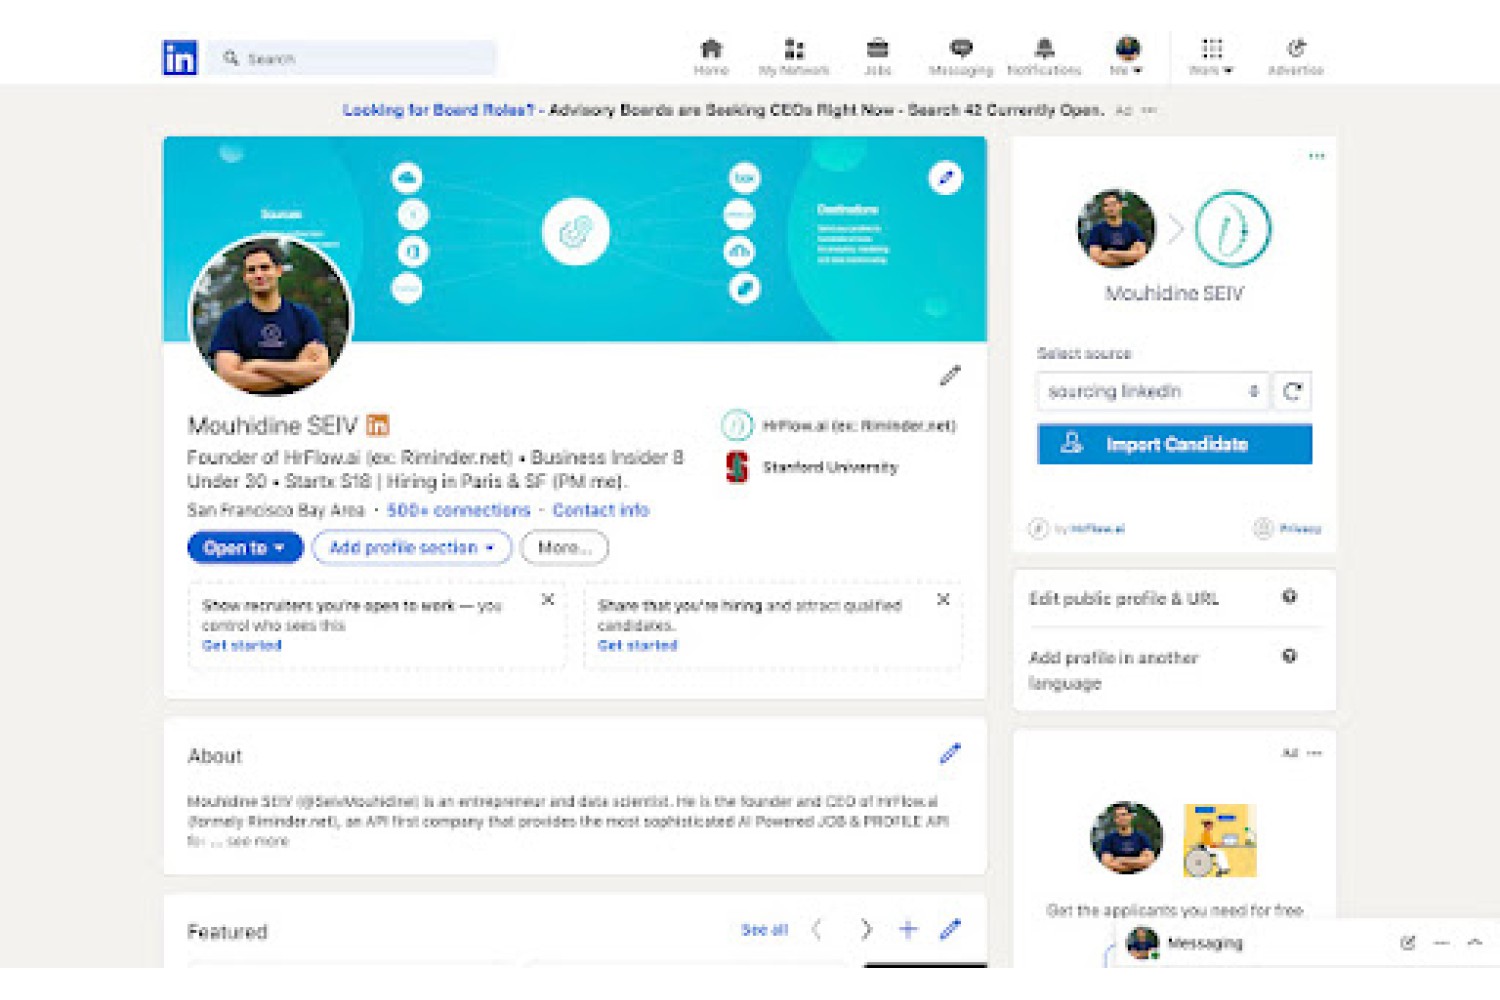Click Get started under open to work
1500x1000 pixels.
(242, 645)
